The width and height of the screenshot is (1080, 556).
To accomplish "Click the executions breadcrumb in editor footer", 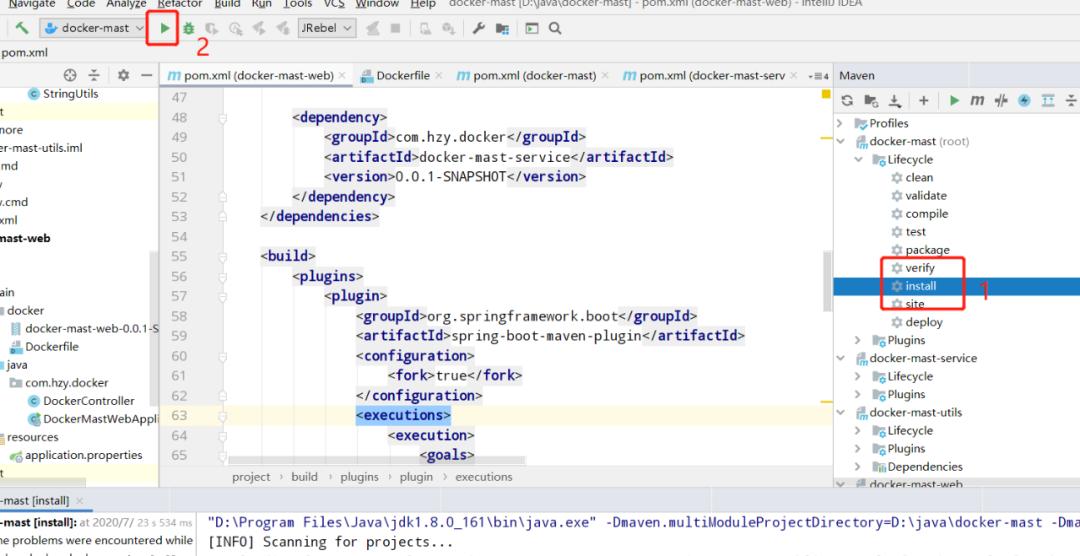I will tap(484, 477).
